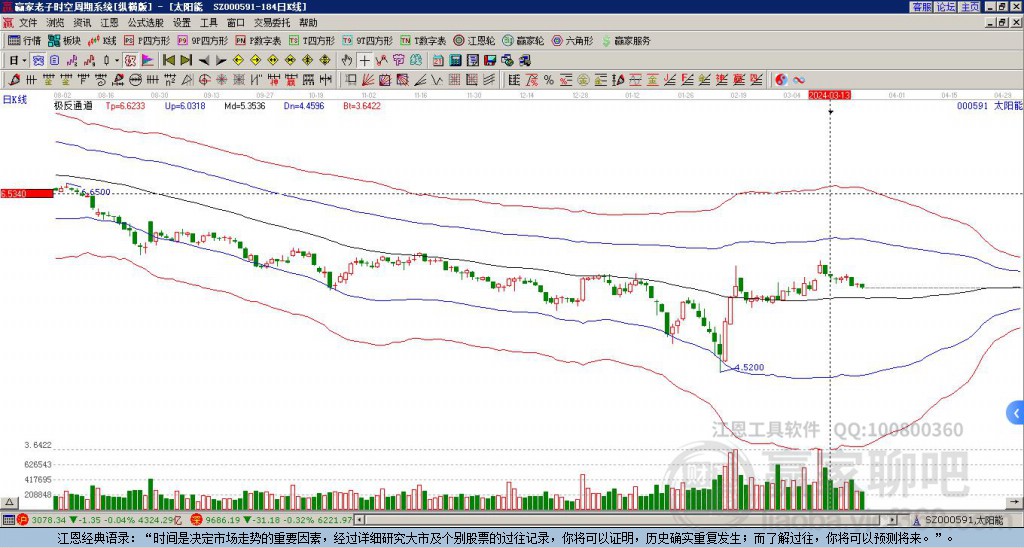Switch to the K线 candlestick chart
Image resolution: width=1024 pixels, height=548 pixels.
102,40
